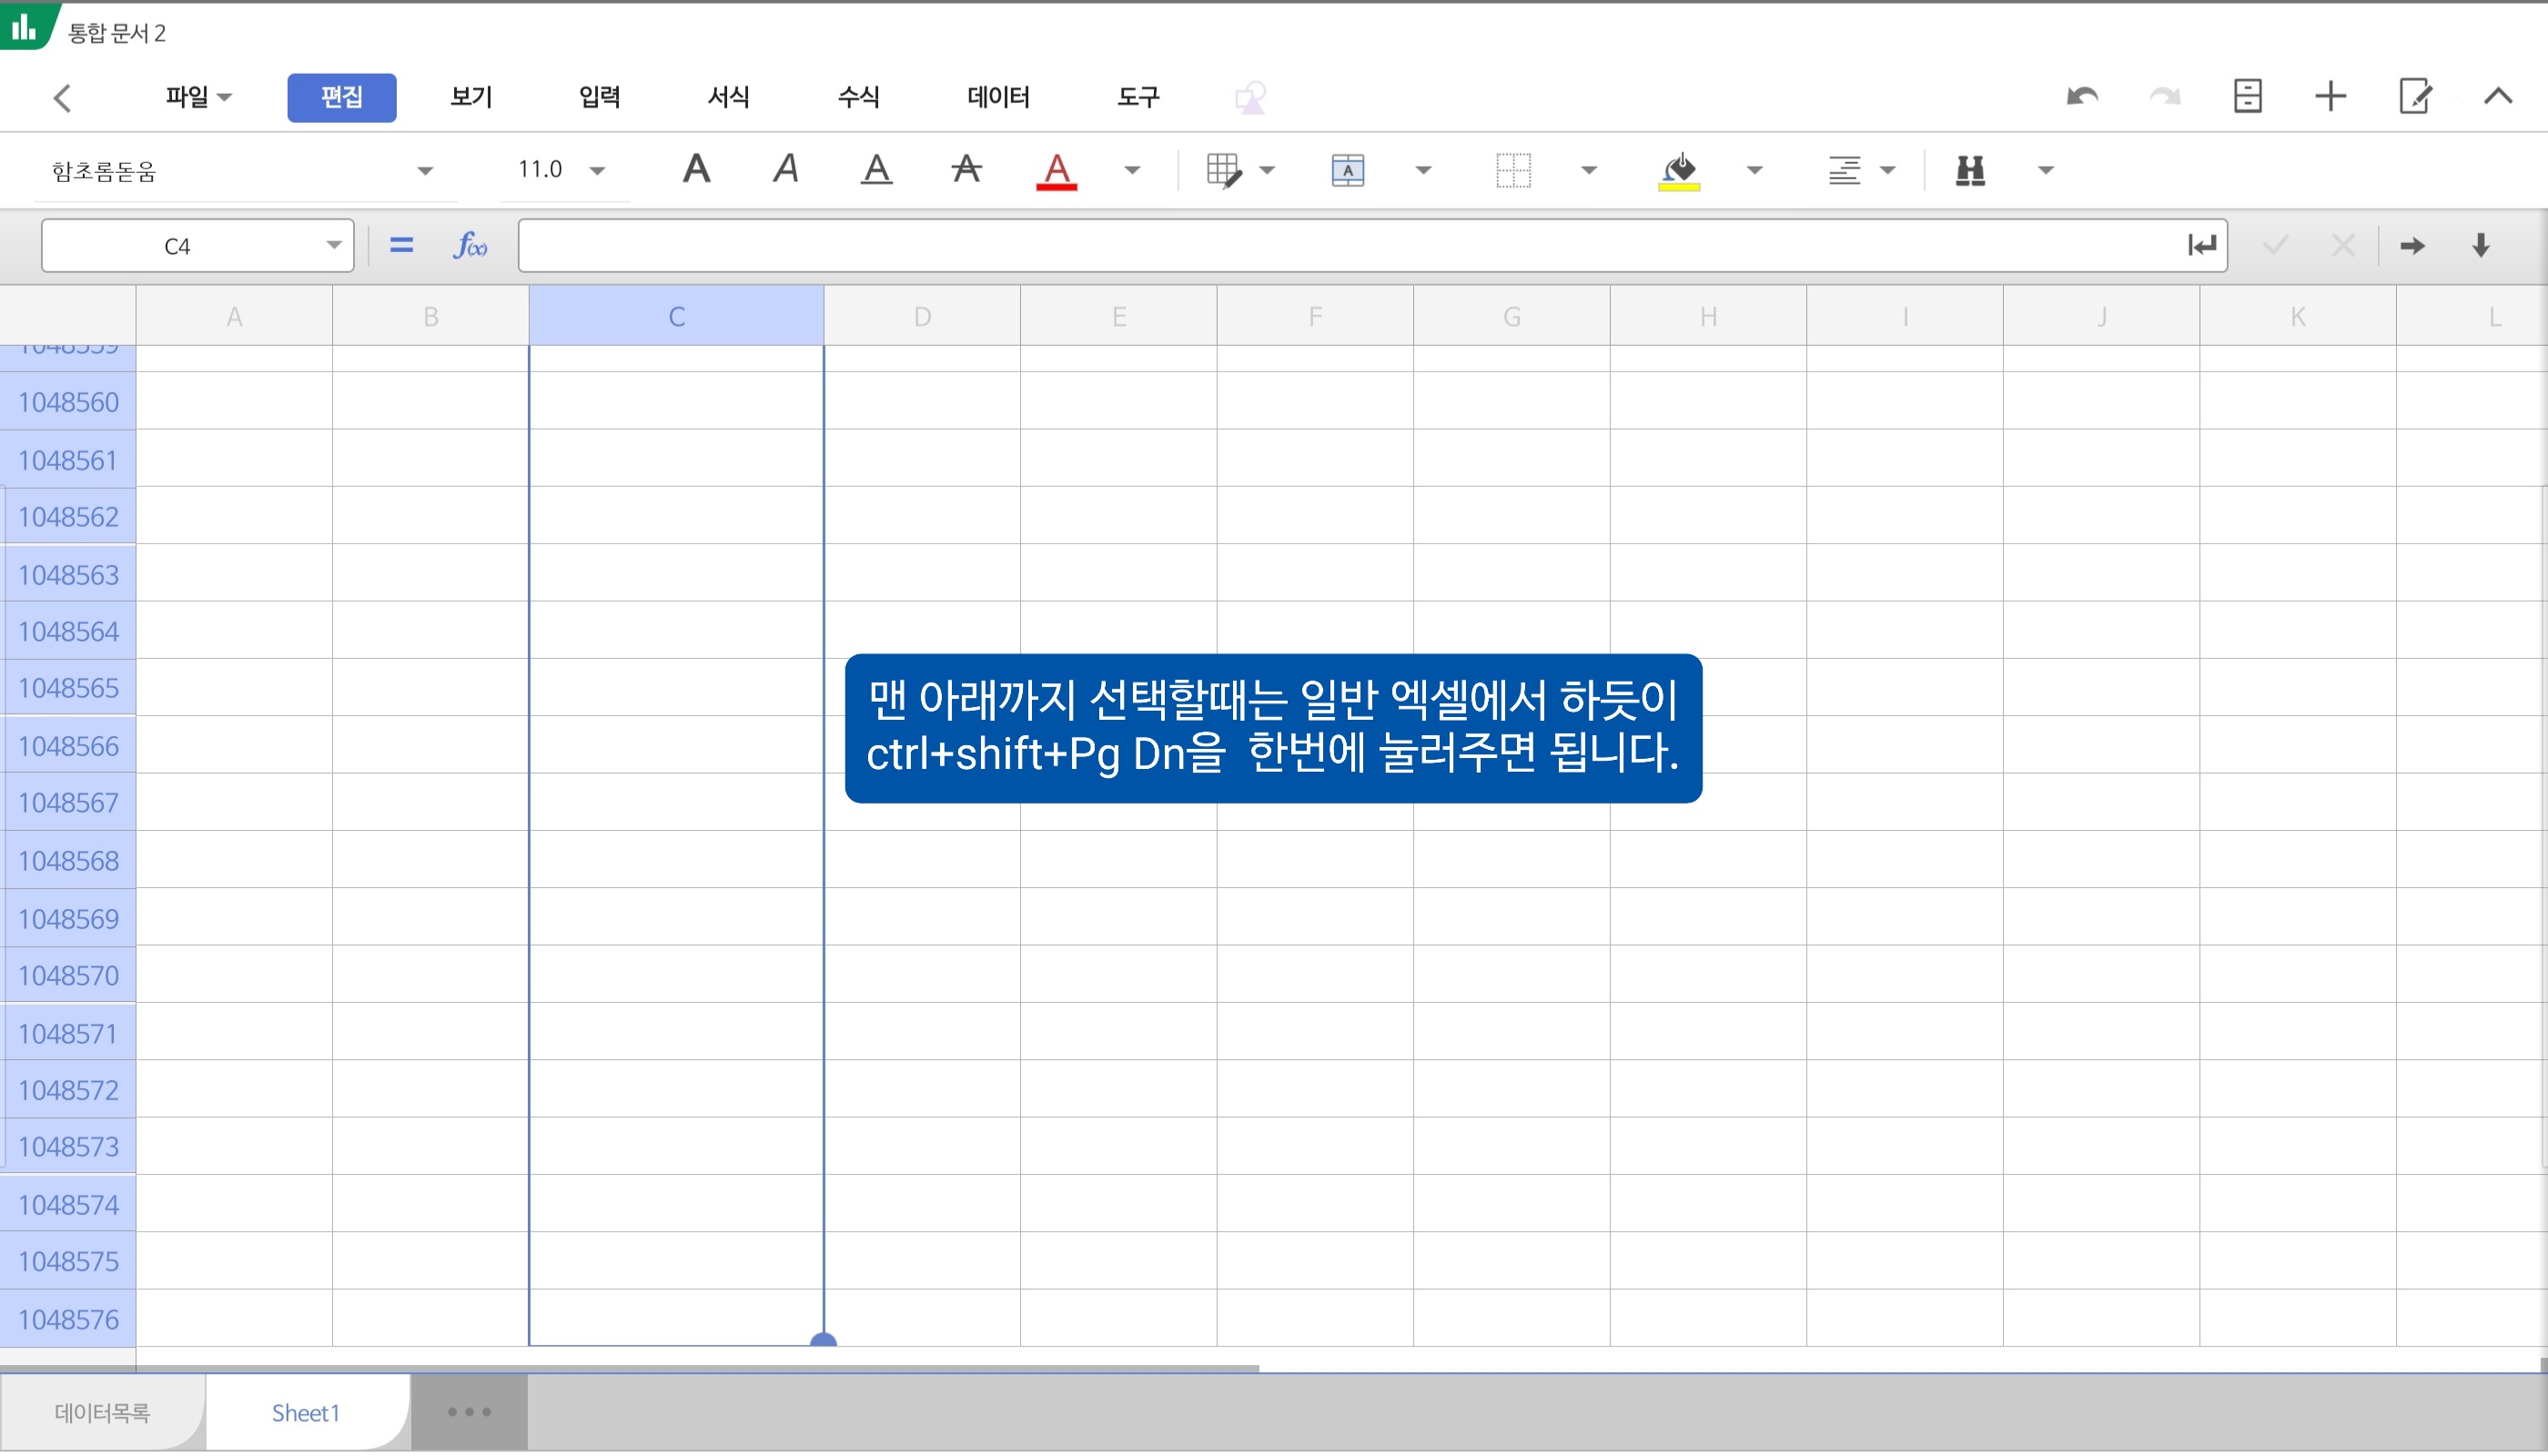Collapse the toolbar with the up chevron

point(2497,97)
